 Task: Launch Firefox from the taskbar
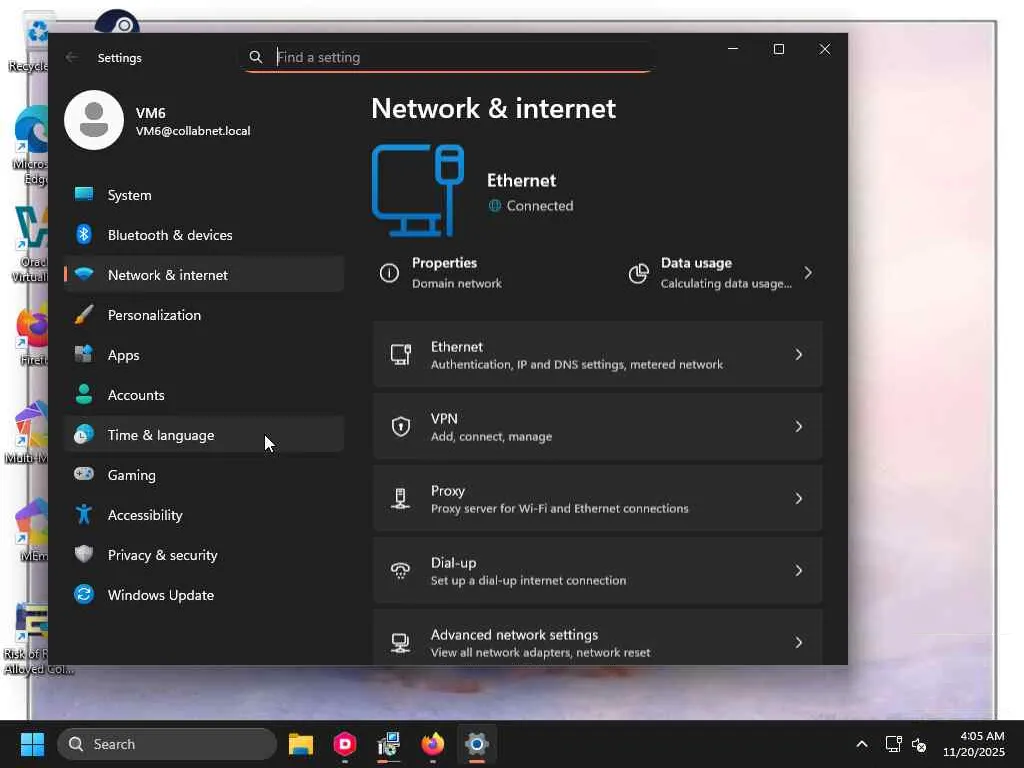pyautogui.click(x=432, y=744)
